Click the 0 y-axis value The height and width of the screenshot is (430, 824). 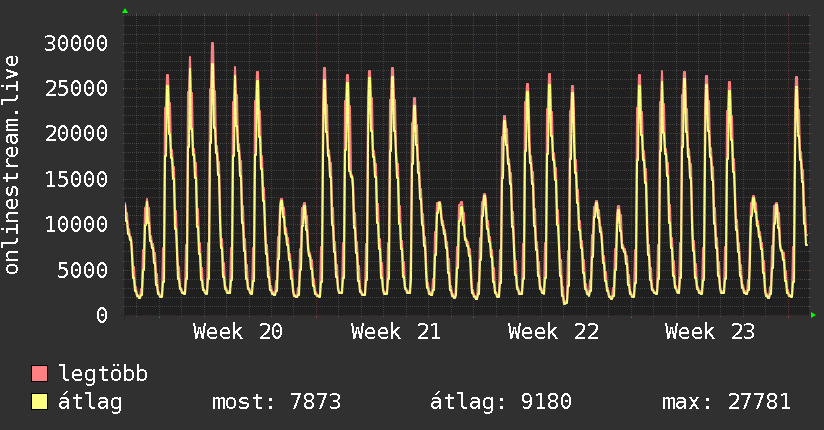click(102, 315)
